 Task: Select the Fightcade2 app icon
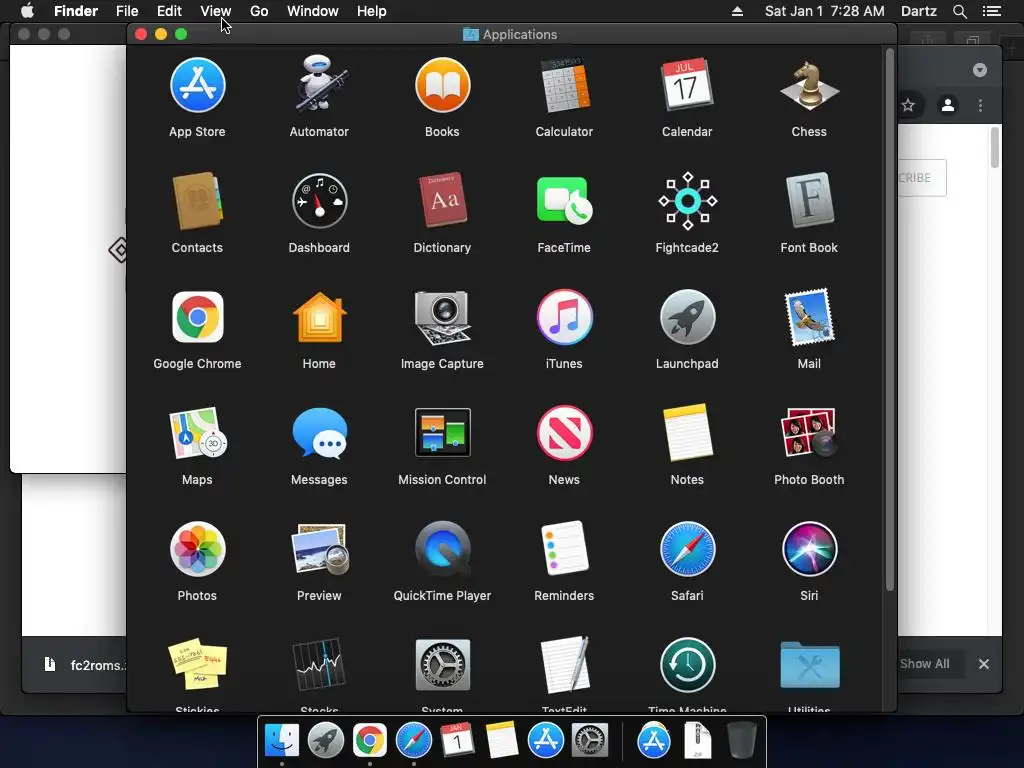[x=687, y=201]
